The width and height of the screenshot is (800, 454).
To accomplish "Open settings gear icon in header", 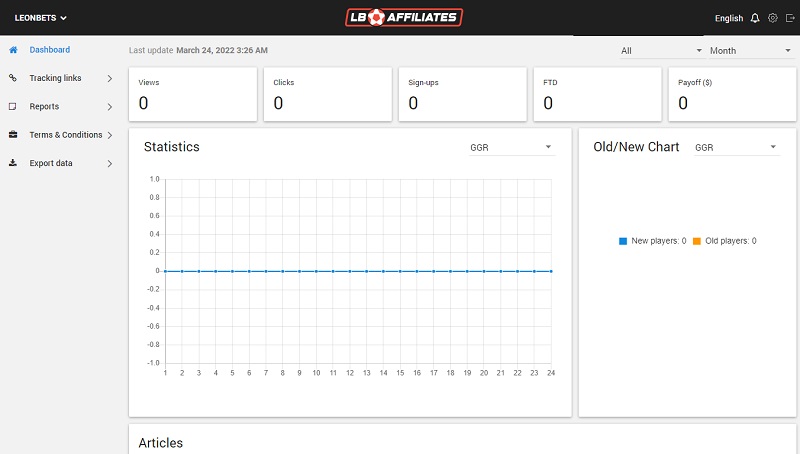I will [773, 18].
